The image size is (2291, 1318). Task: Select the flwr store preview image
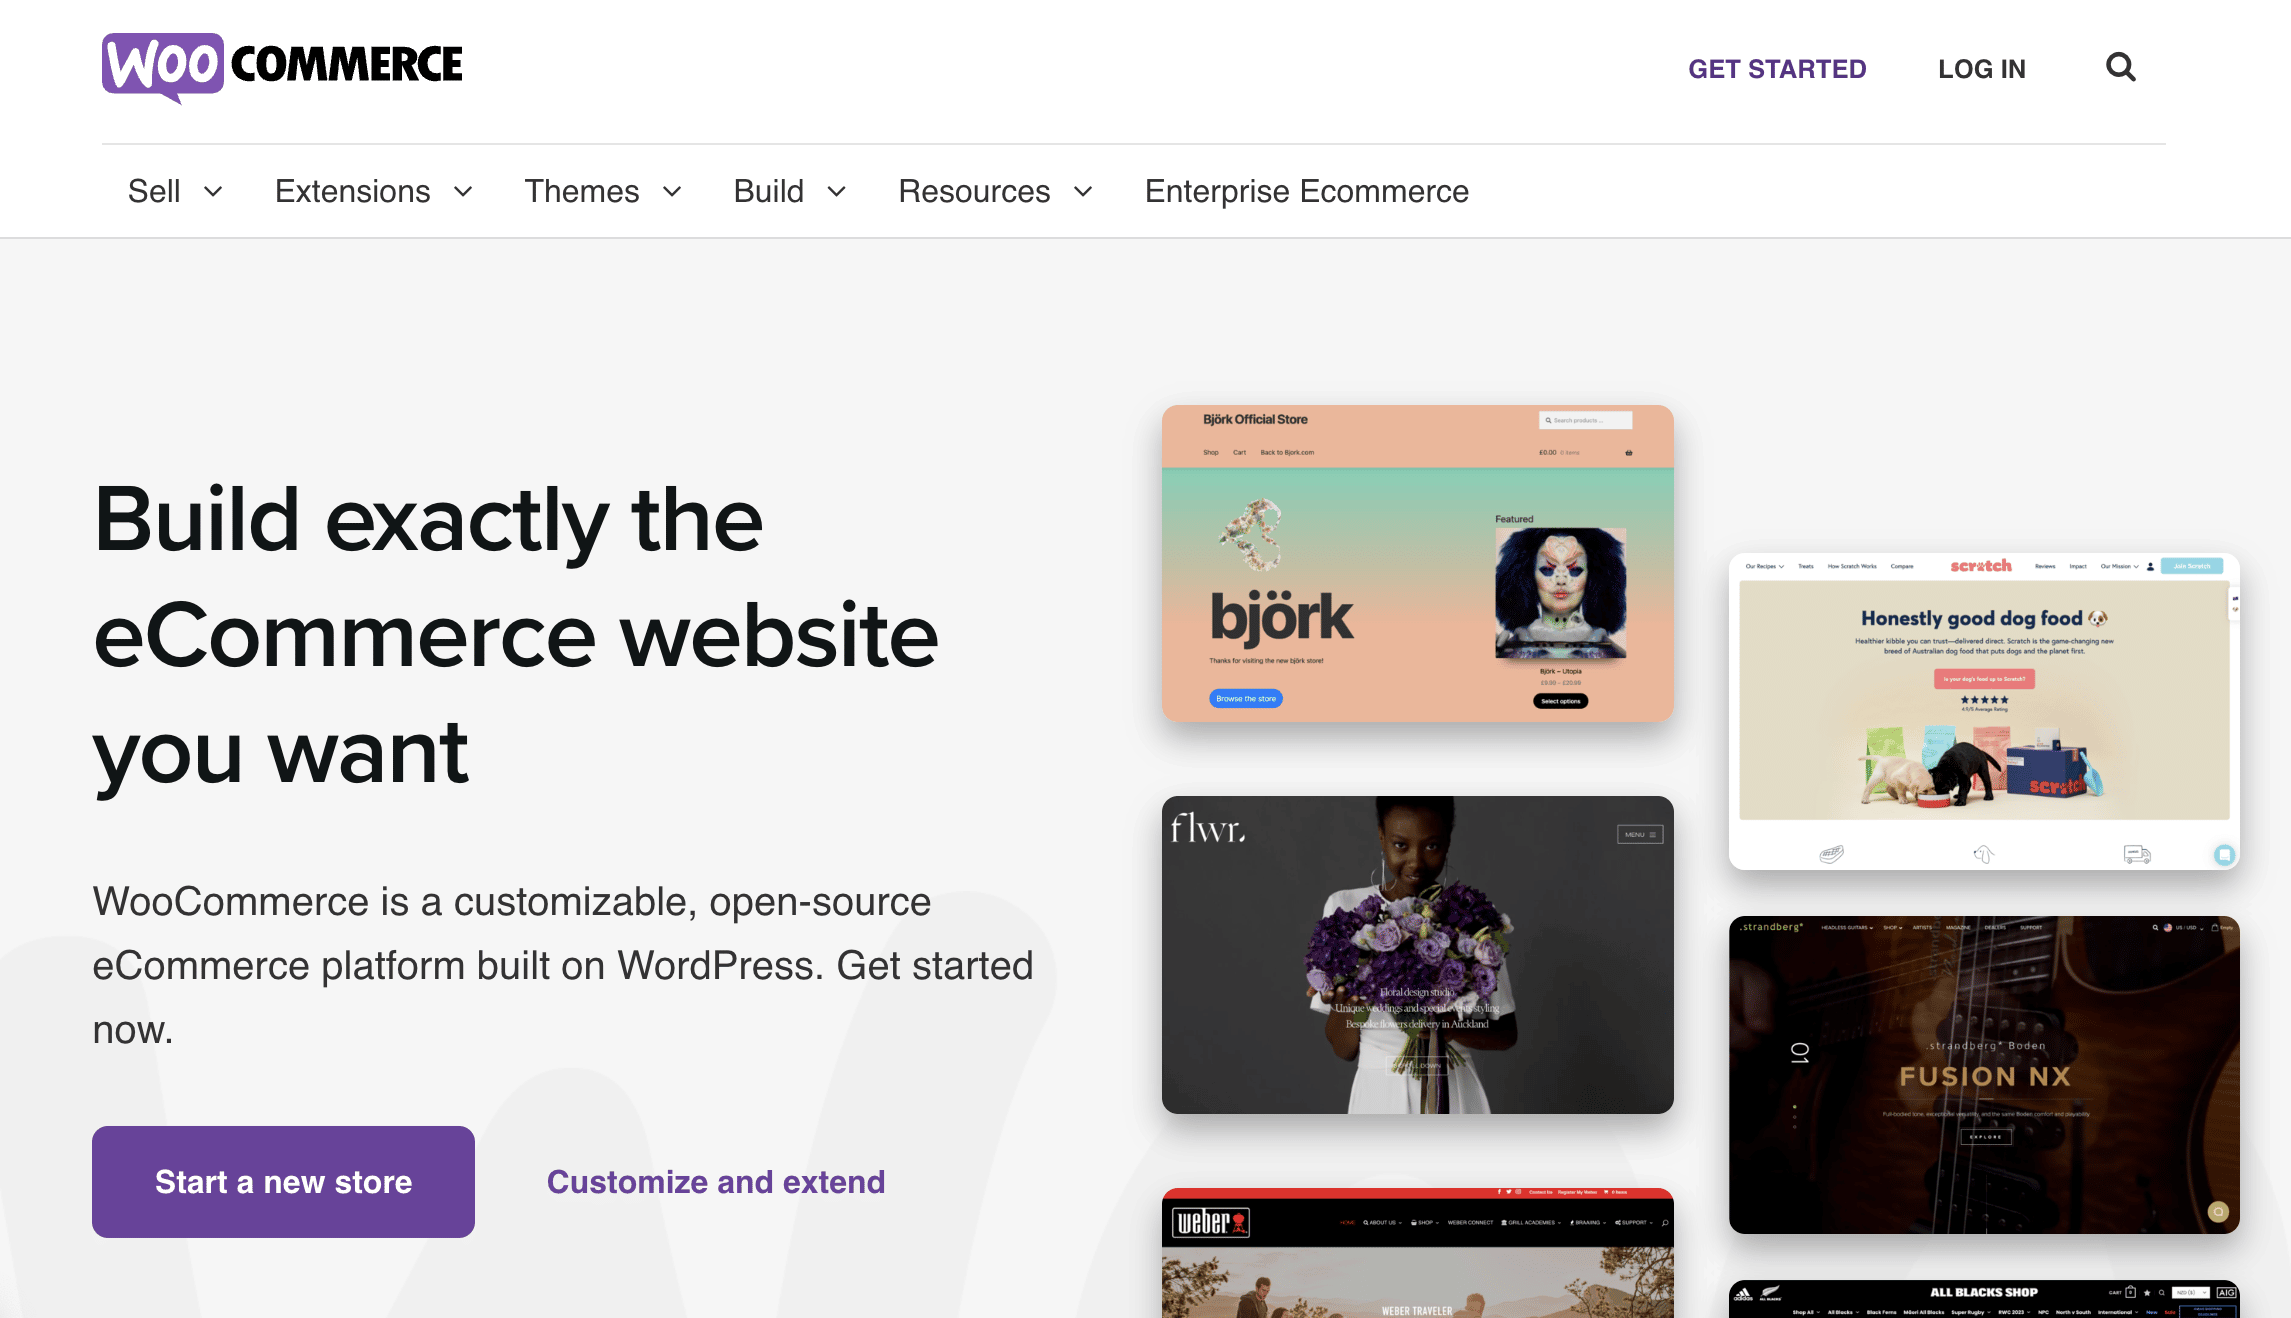(x=1416, y=955)
